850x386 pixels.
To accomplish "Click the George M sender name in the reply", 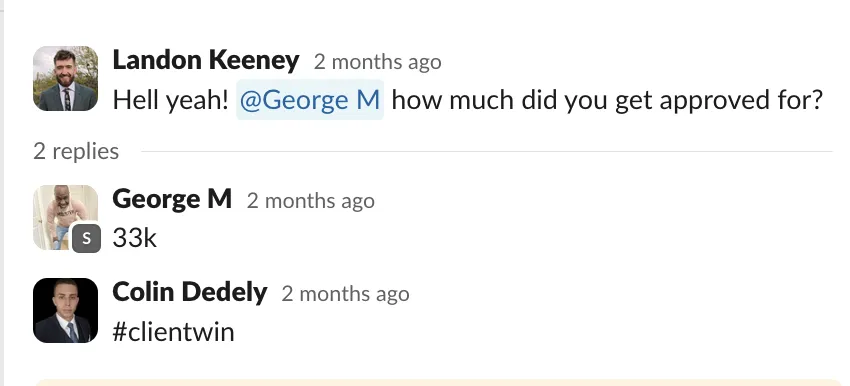I will click(172, 199).
